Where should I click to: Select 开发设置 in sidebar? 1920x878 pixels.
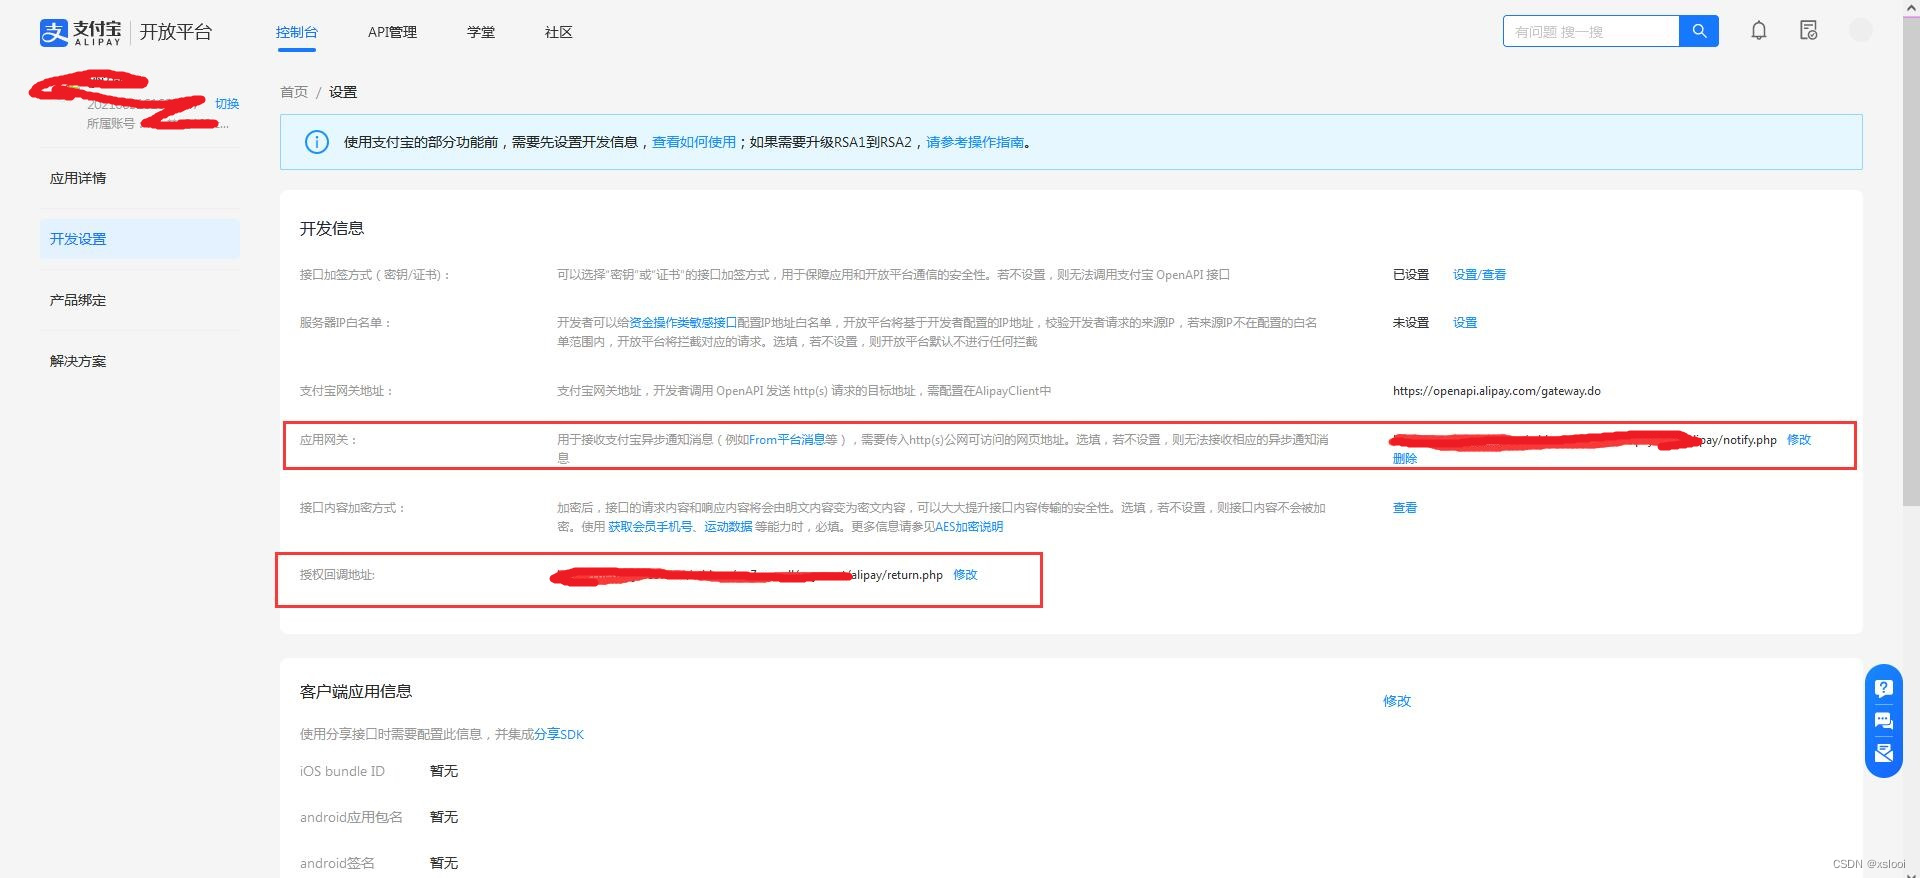[x=140, y=239]
